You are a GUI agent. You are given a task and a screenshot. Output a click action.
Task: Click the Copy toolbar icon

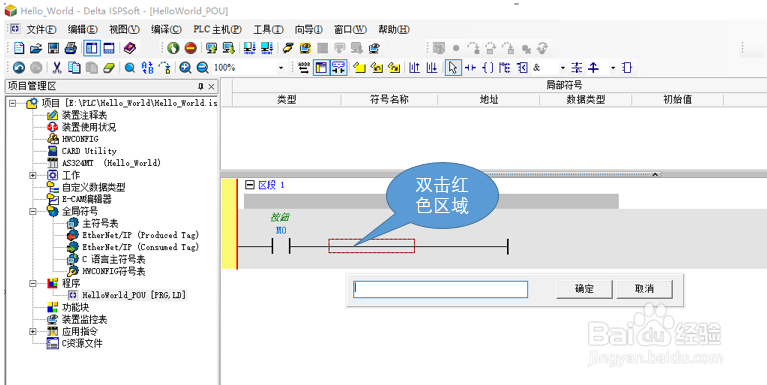pyautogui.click(x=74, y=68)
